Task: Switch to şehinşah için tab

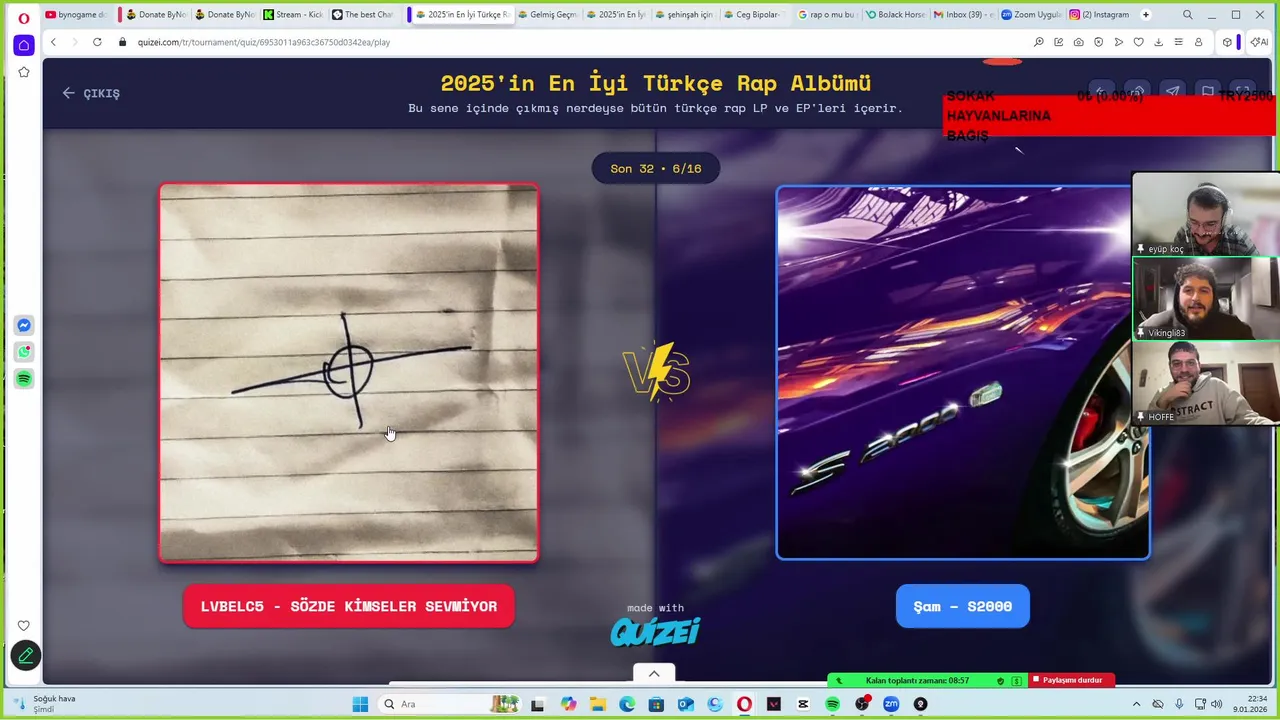Action: [683, 15]
